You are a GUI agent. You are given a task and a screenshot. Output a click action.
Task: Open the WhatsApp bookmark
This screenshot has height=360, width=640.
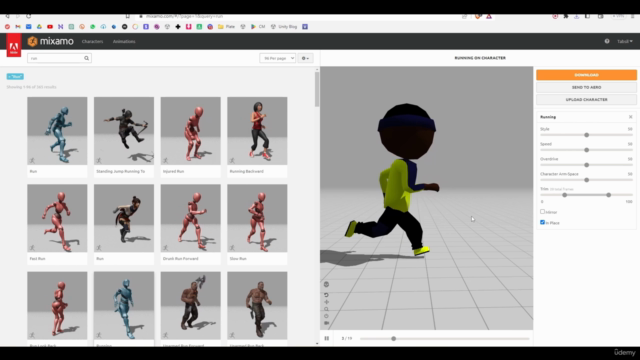coord(93,27)
